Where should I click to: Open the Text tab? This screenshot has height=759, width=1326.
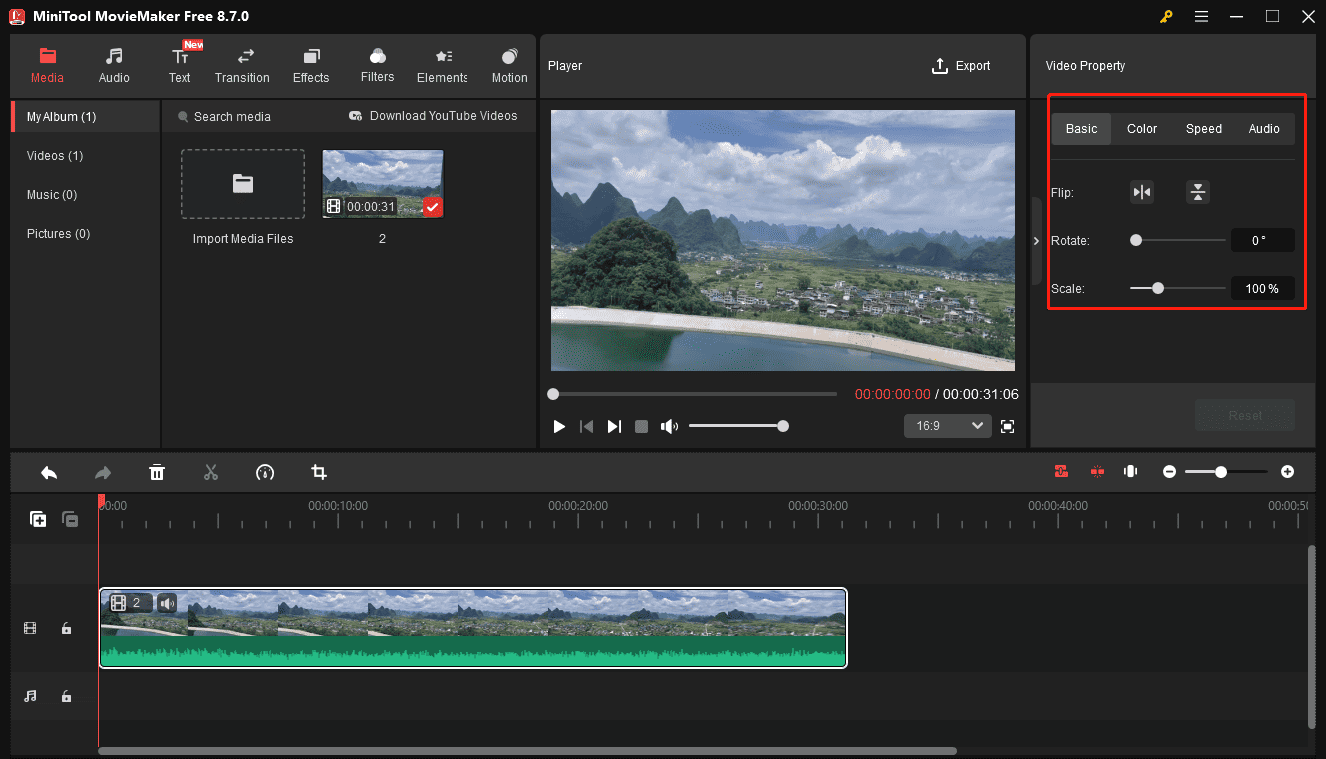coord(180,66)
